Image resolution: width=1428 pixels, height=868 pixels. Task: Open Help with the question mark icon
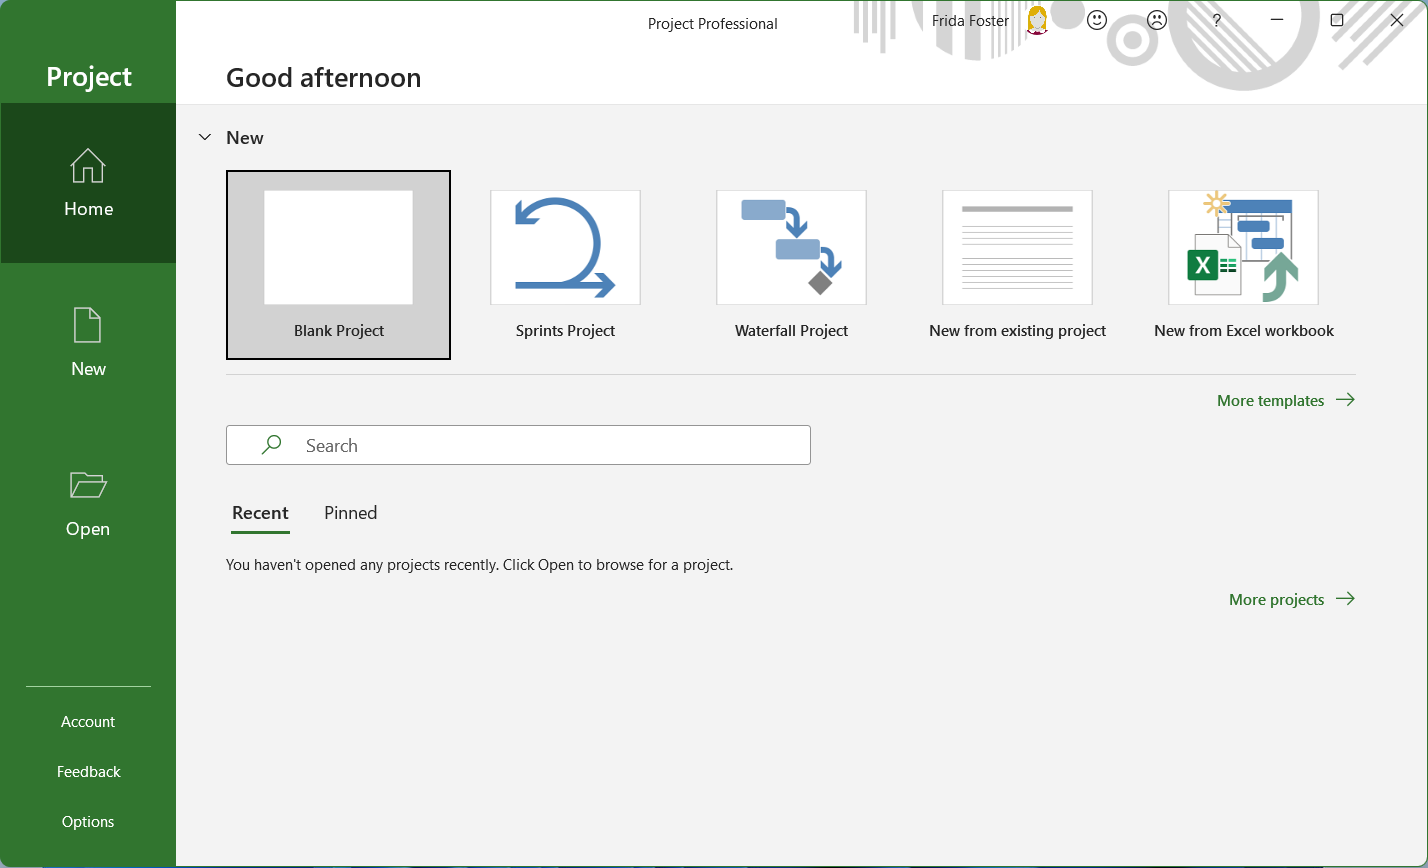click(x=1216, y=20)
